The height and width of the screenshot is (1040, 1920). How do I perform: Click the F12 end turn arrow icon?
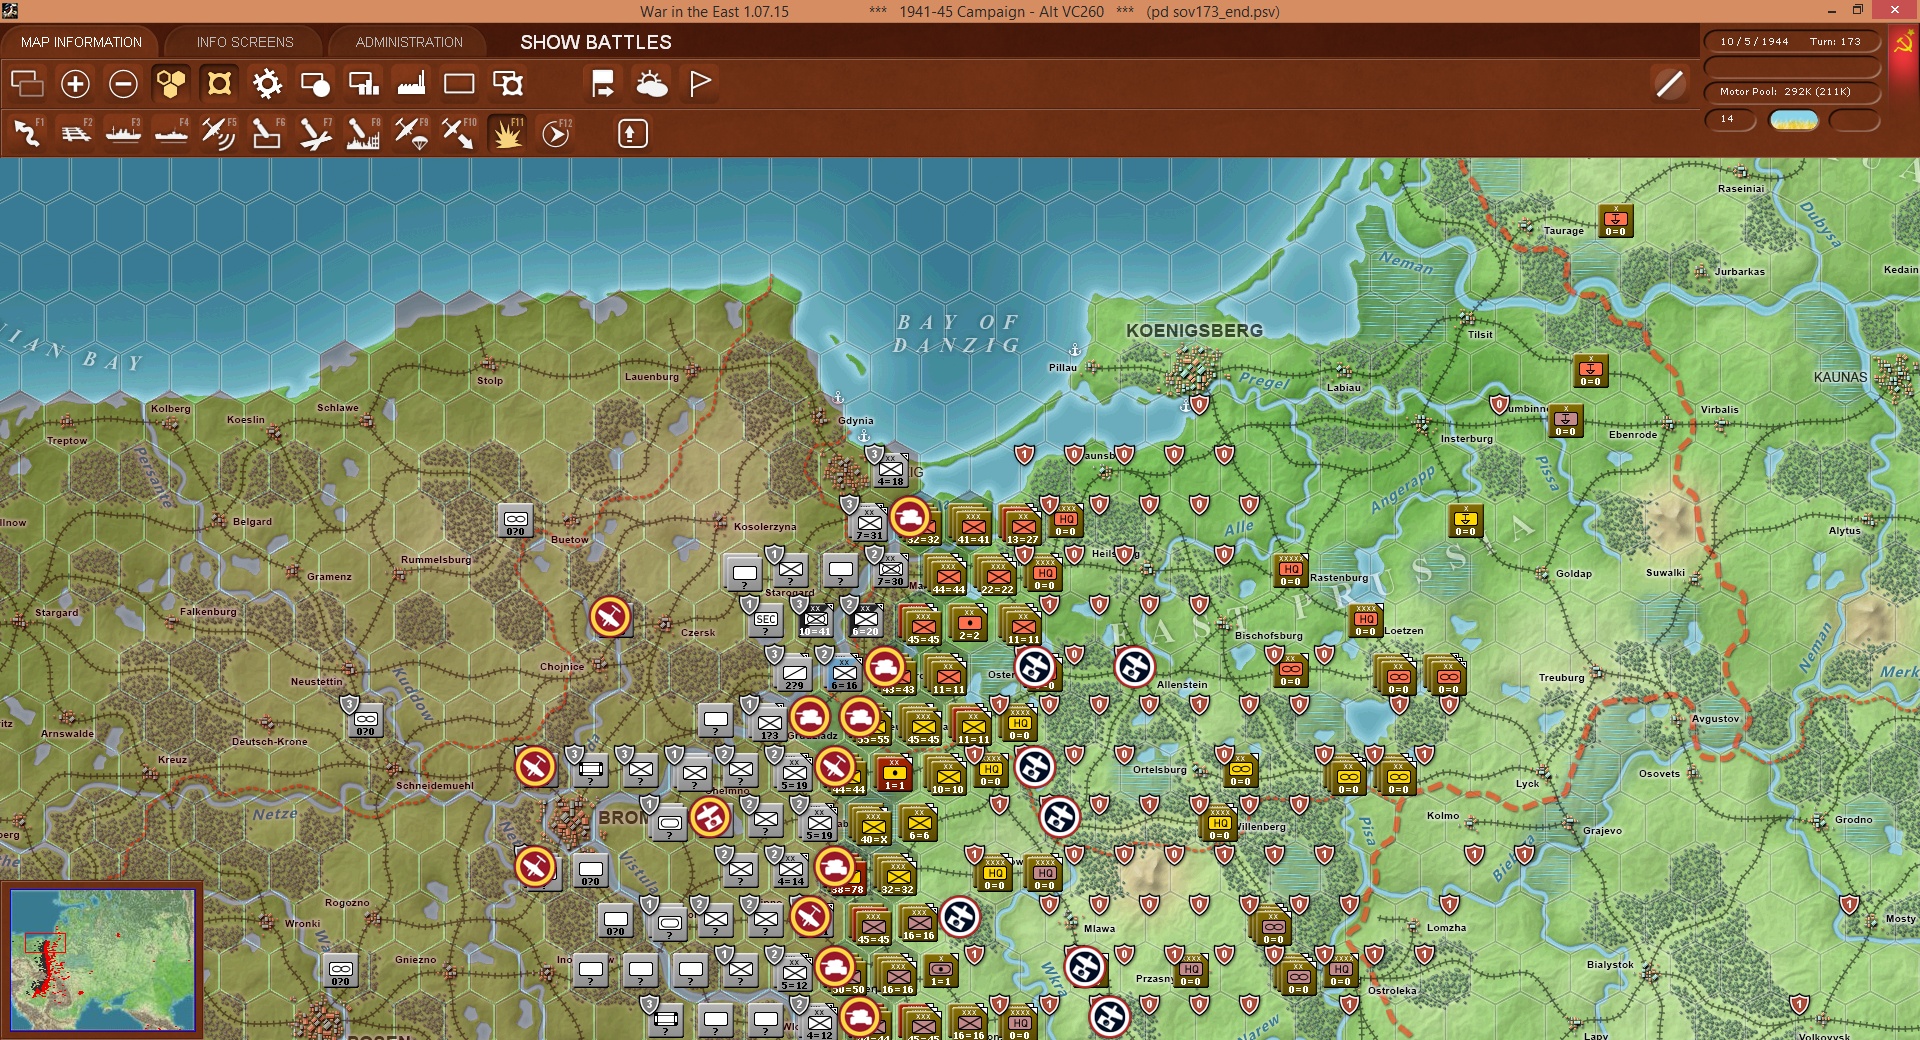pyautogui.click(x=556, y=133)
